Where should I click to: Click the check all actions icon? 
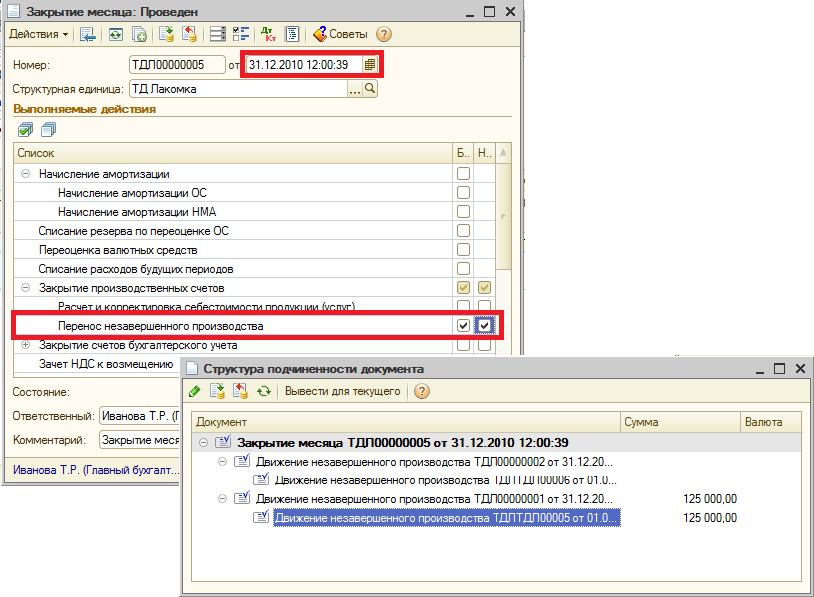[x=25, y=129]
